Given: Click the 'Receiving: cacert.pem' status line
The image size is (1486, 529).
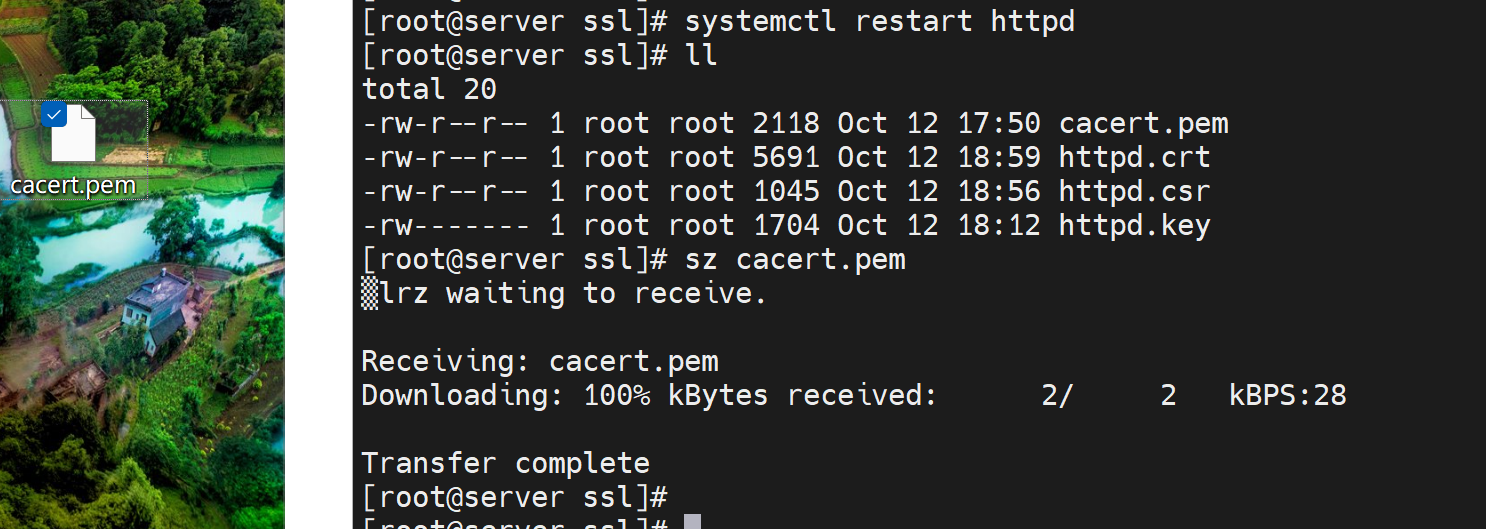Looking at the screenshot, I should tap(539, 361).
